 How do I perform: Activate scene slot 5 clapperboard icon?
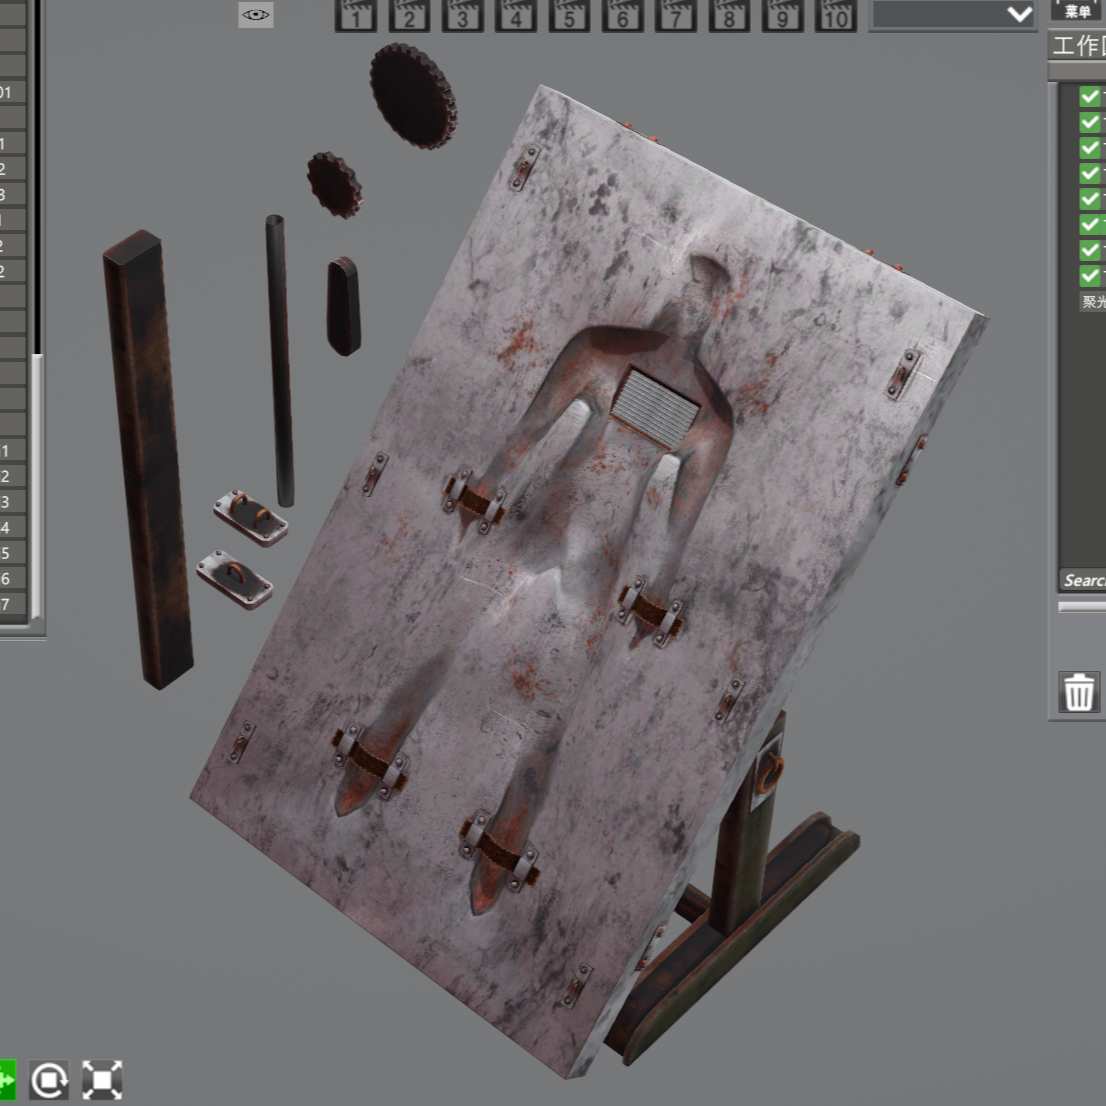point(569,15)
